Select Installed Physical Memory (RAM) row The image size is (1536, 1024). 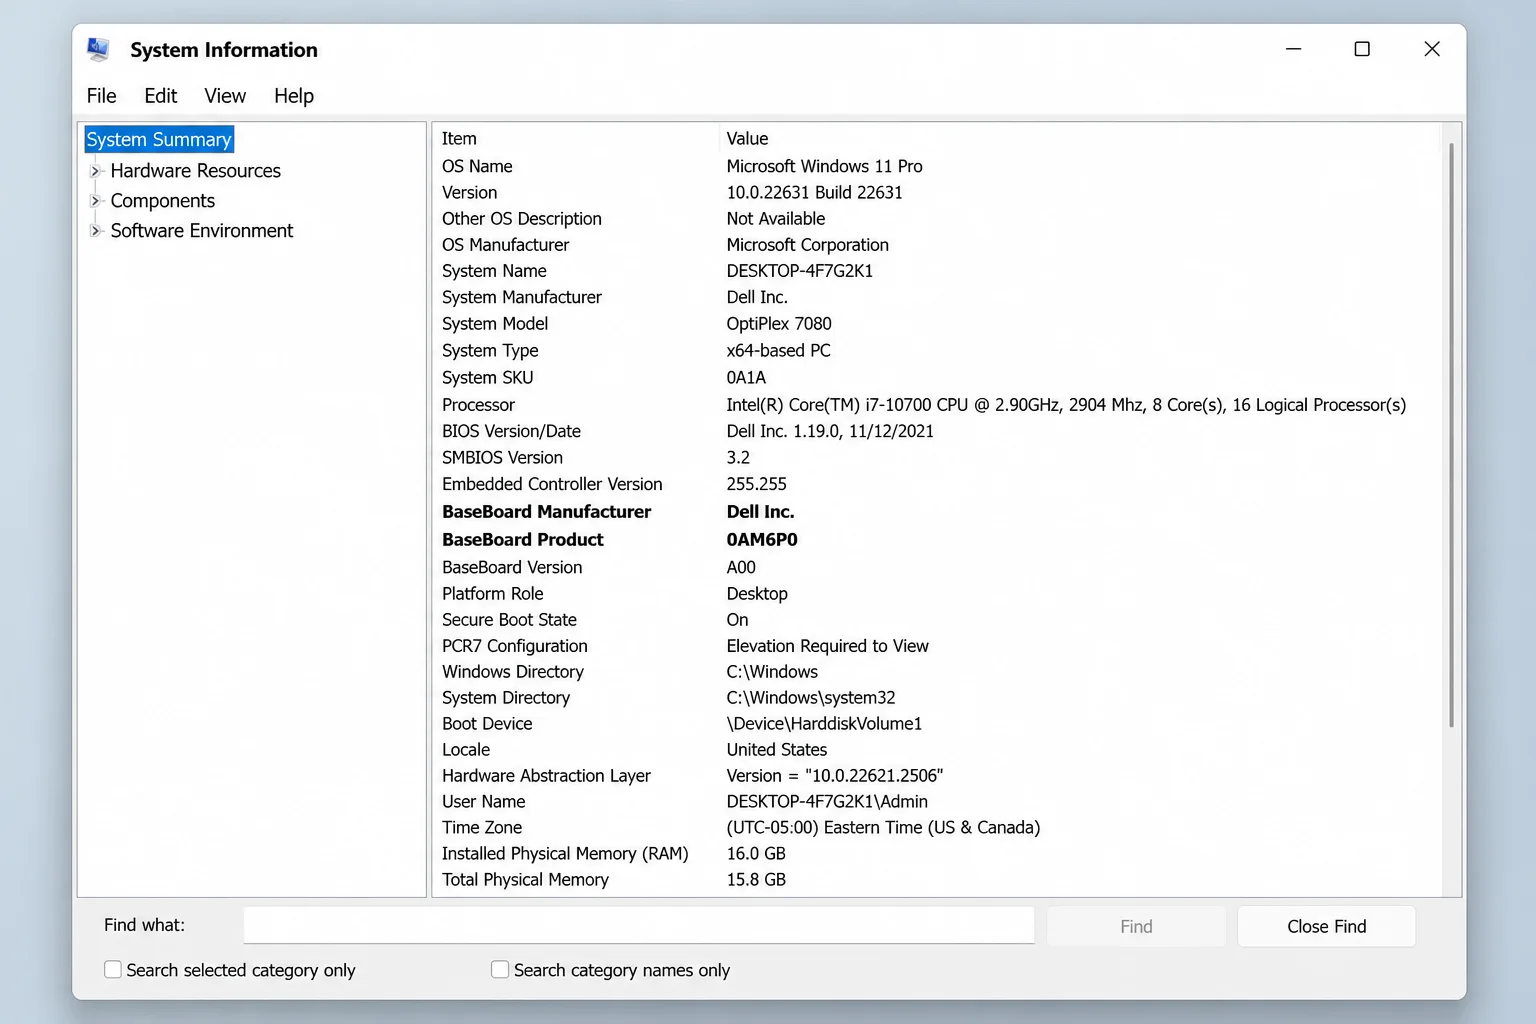(x=938, y=854)
